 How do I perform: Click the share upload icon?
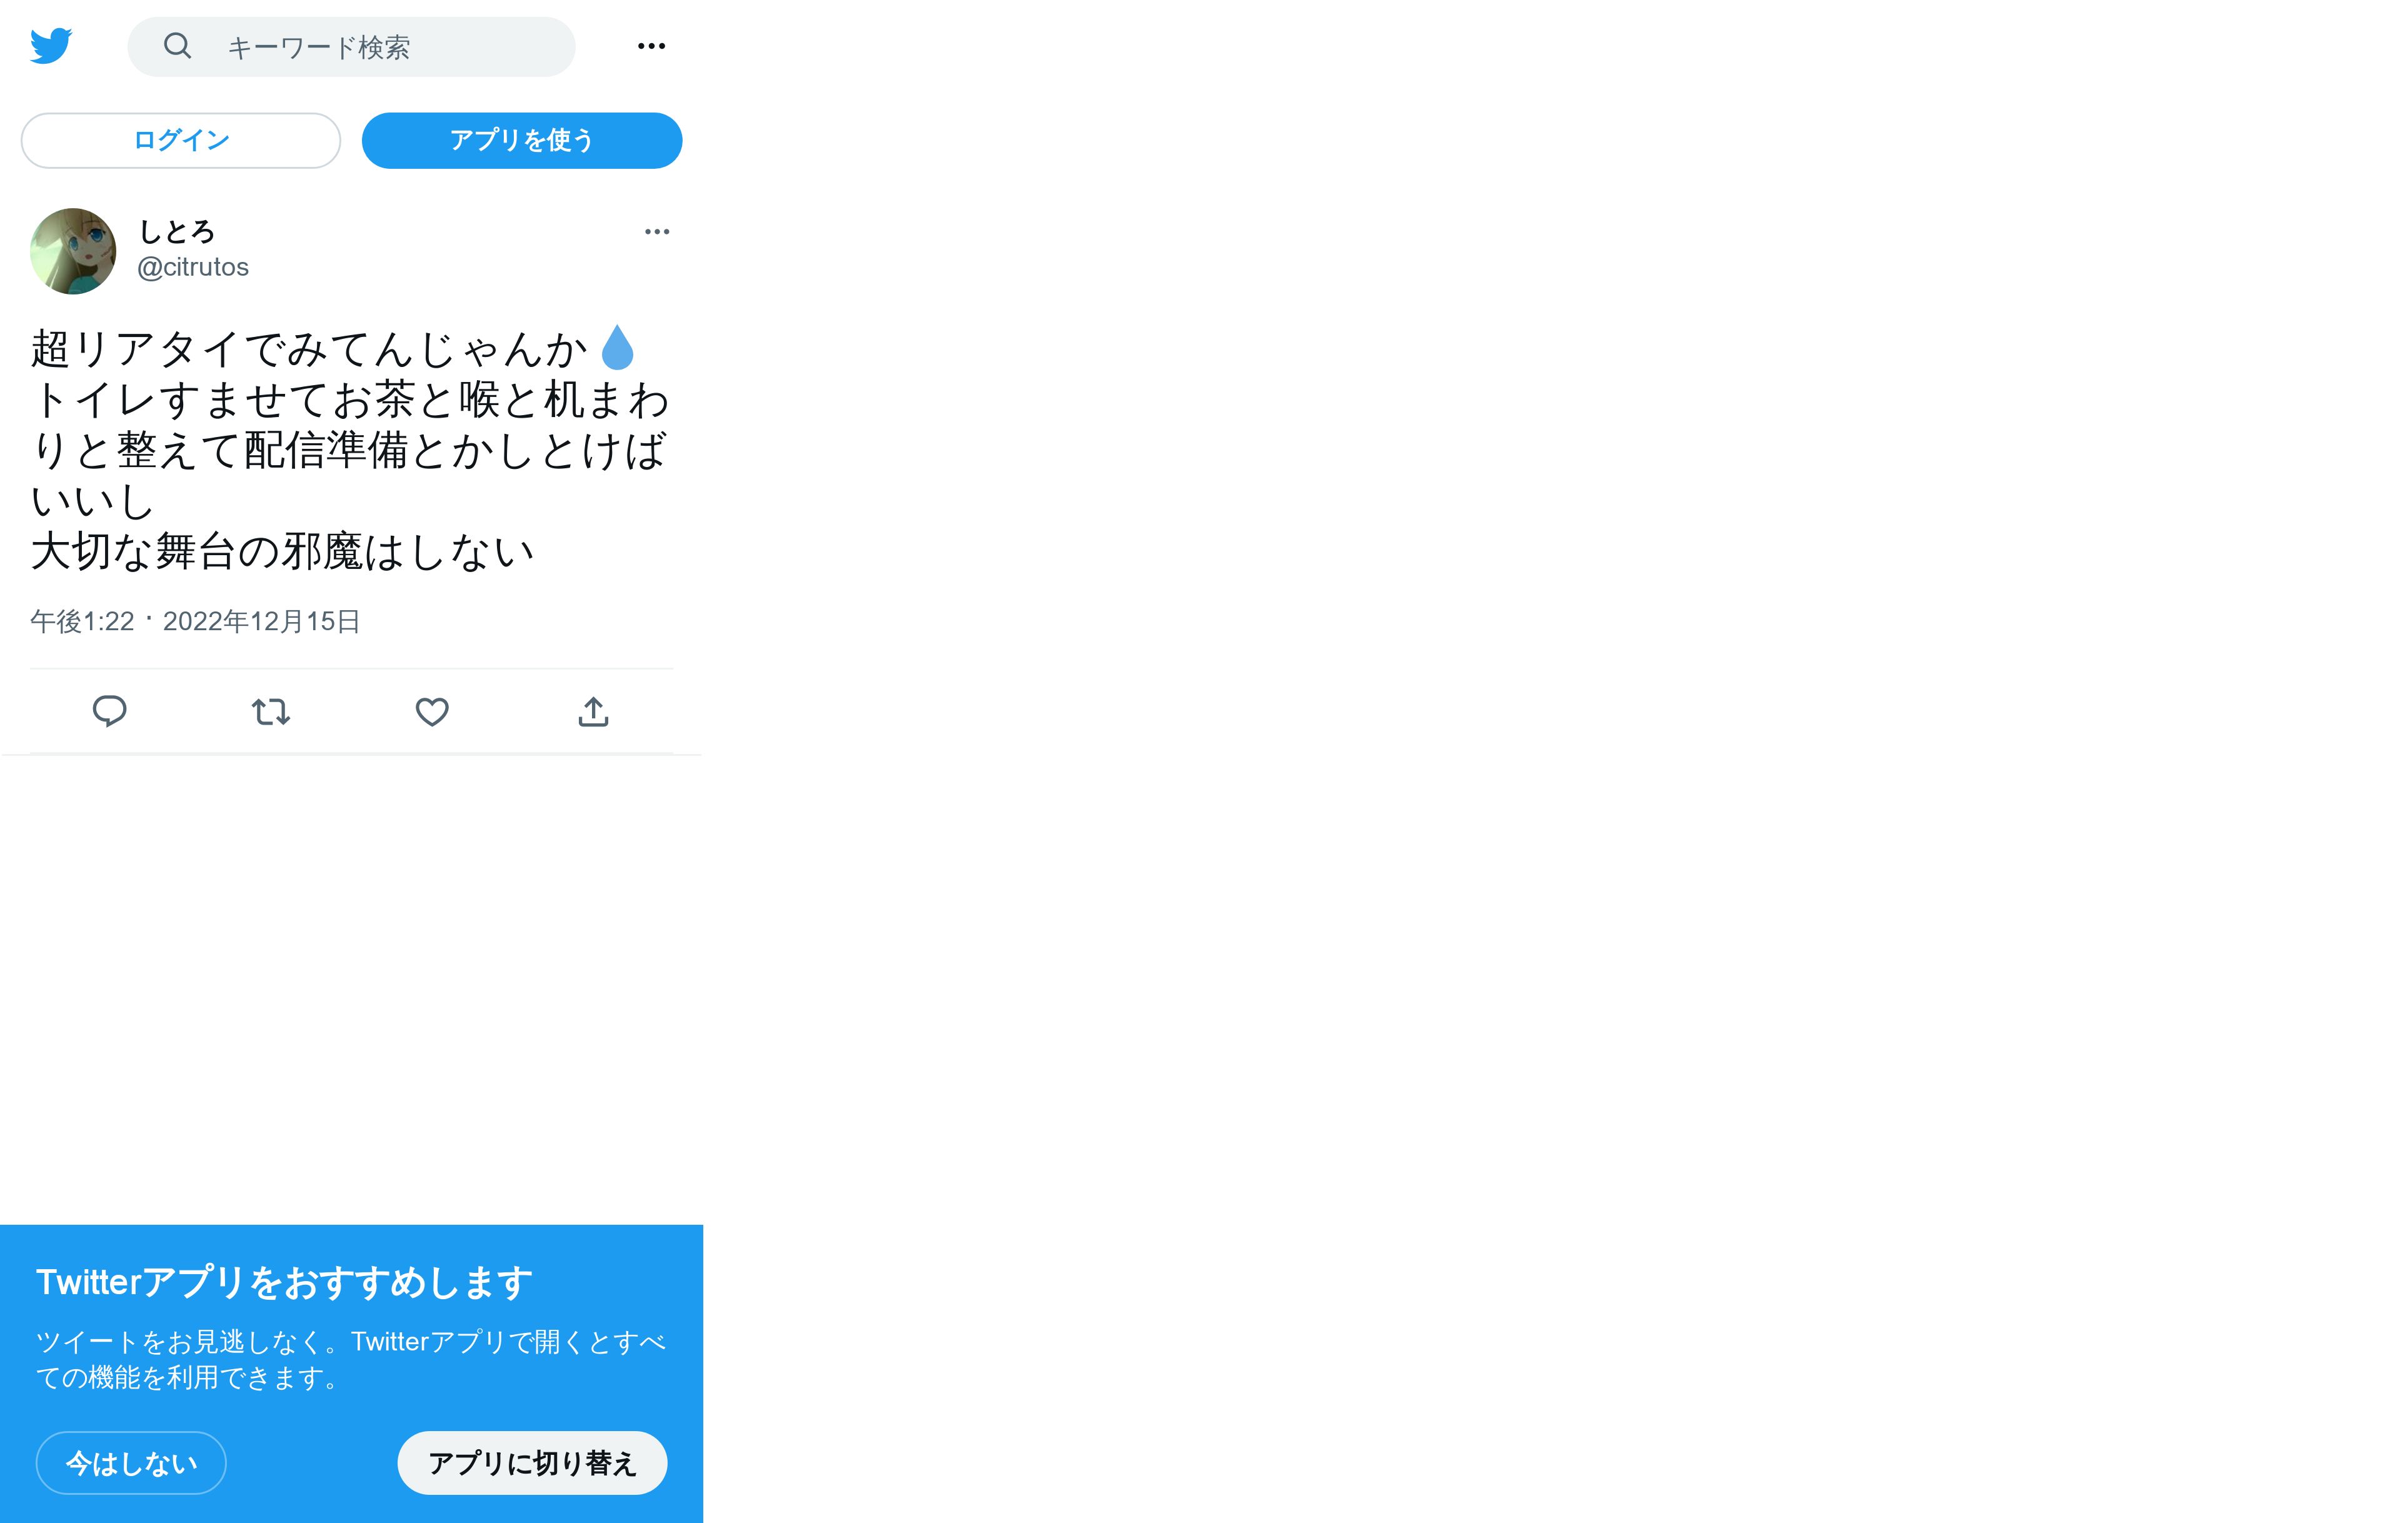[x=593, y=711]
